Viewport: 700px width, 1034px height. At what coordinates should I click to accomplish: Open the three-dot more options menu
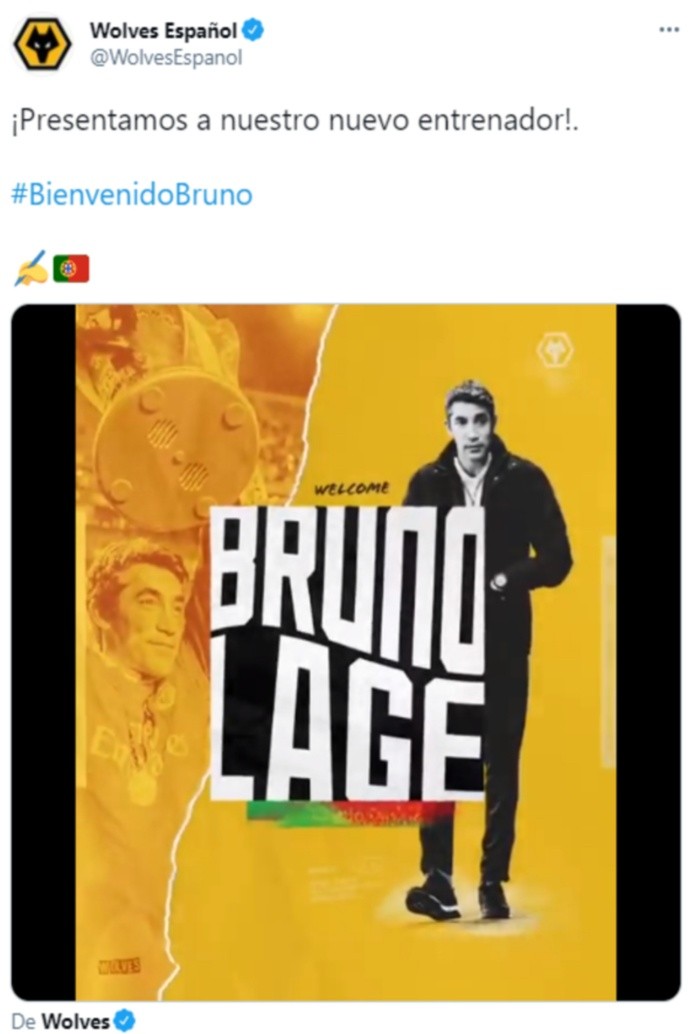[x=668, y=30]
